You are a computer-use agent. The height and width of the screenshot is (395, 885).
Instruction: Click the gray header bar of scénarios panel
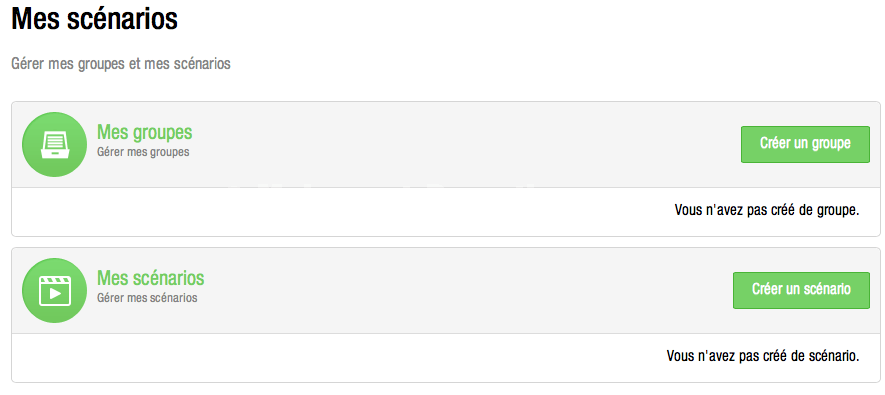(446, 291)
